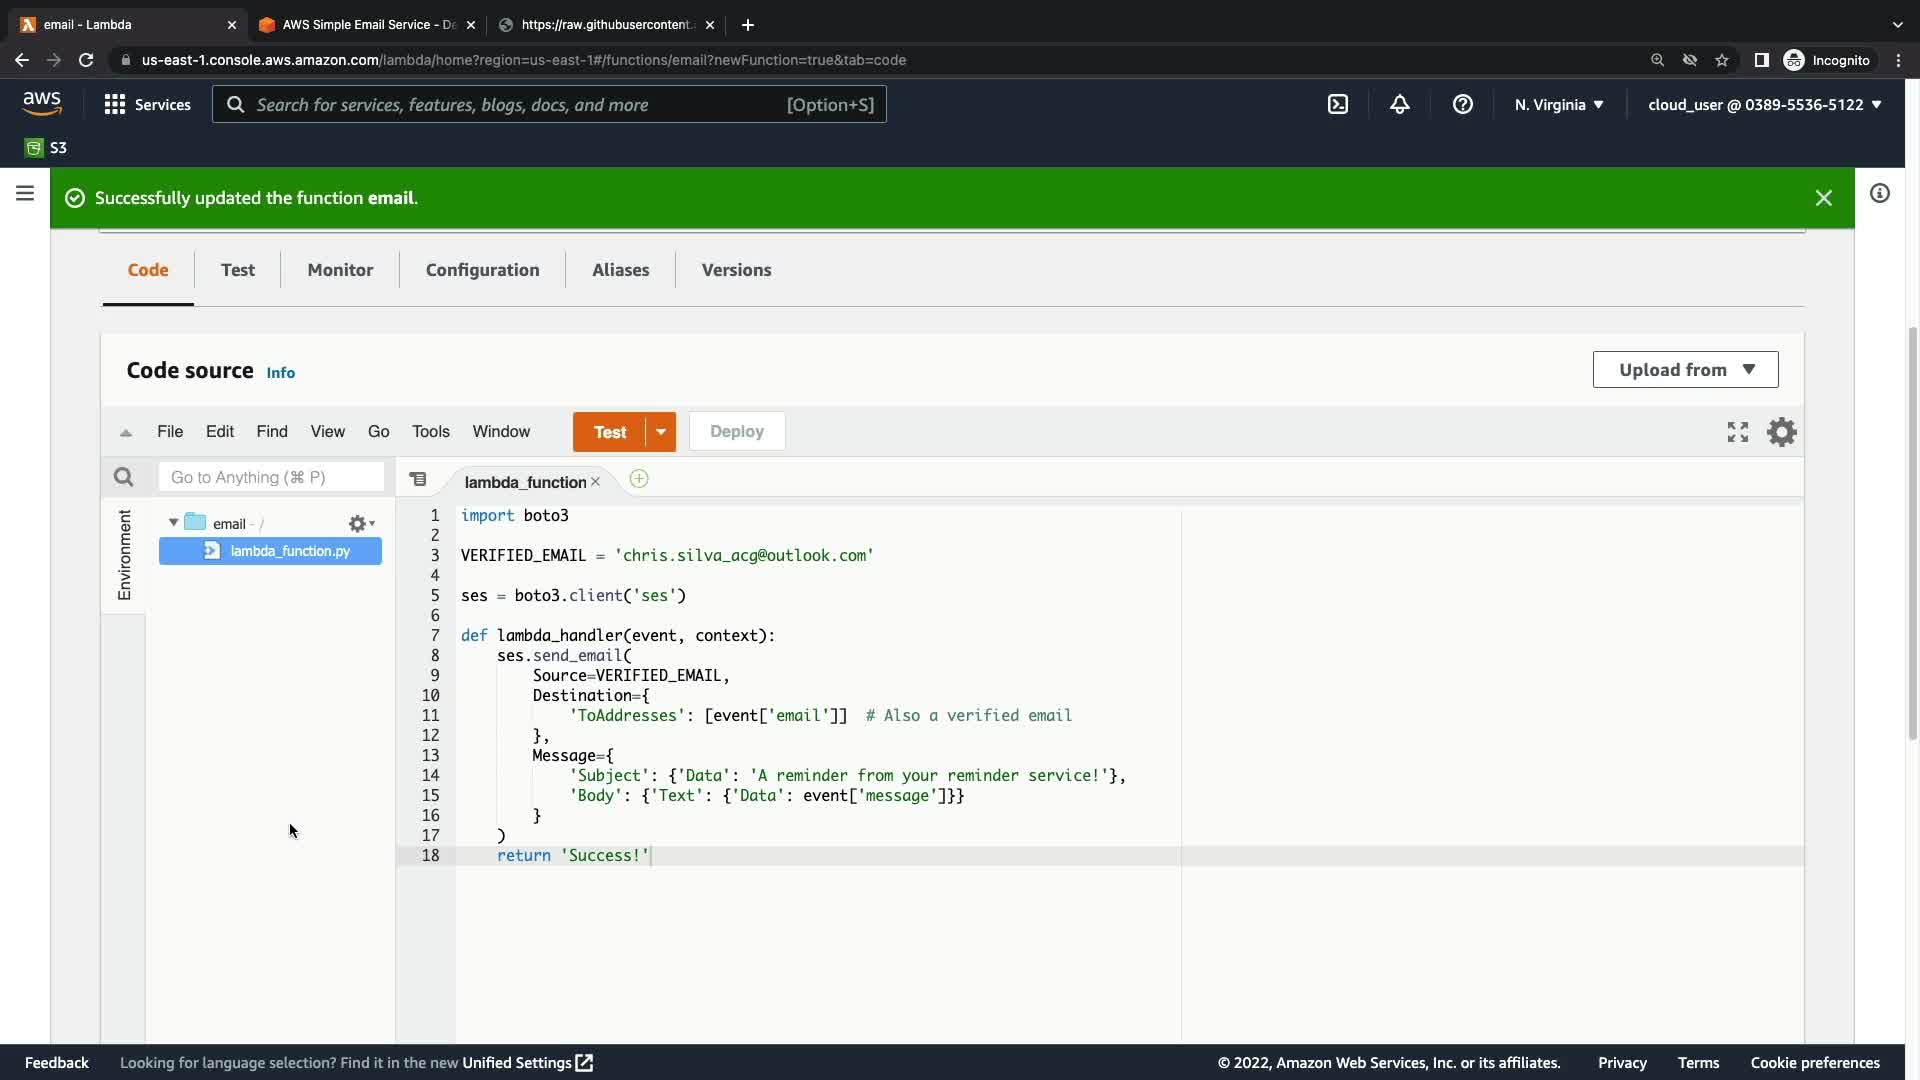
Task: Open the AWS help menu icon
Action: click(1462, 104)
